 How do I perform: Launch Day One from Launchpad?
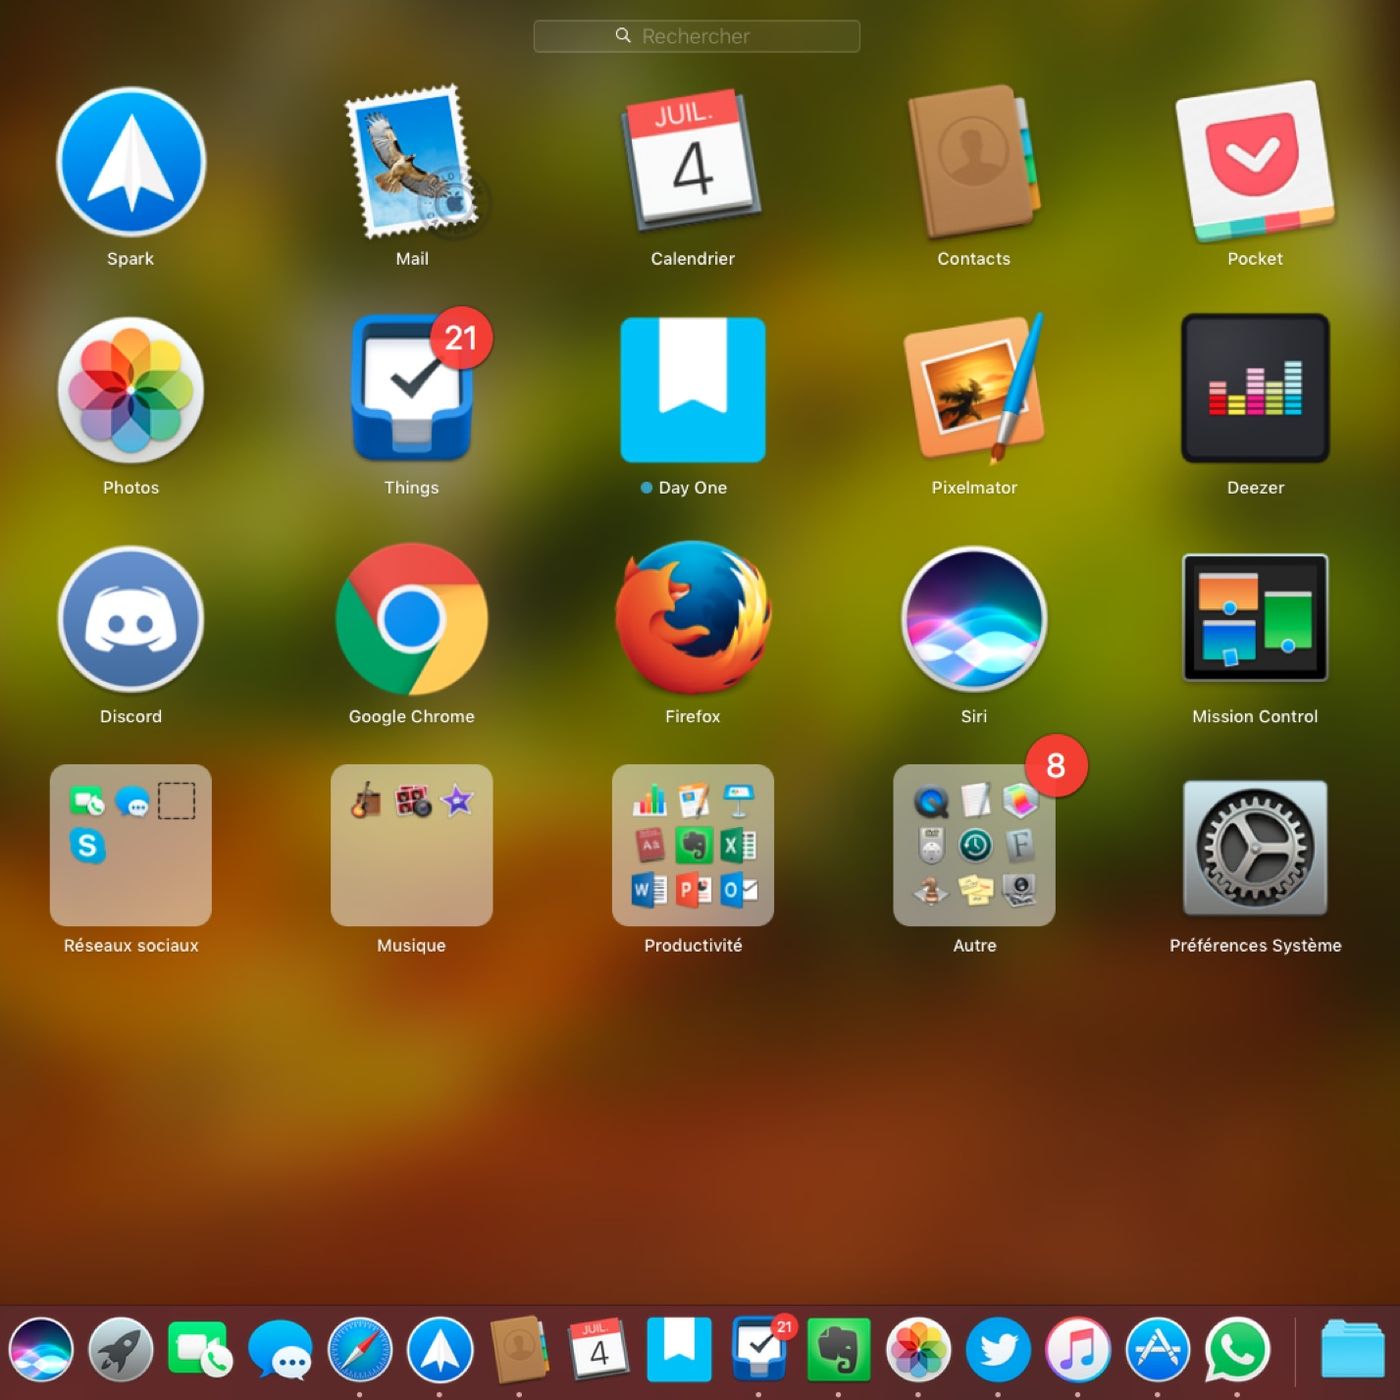click(x=693, y=390)
